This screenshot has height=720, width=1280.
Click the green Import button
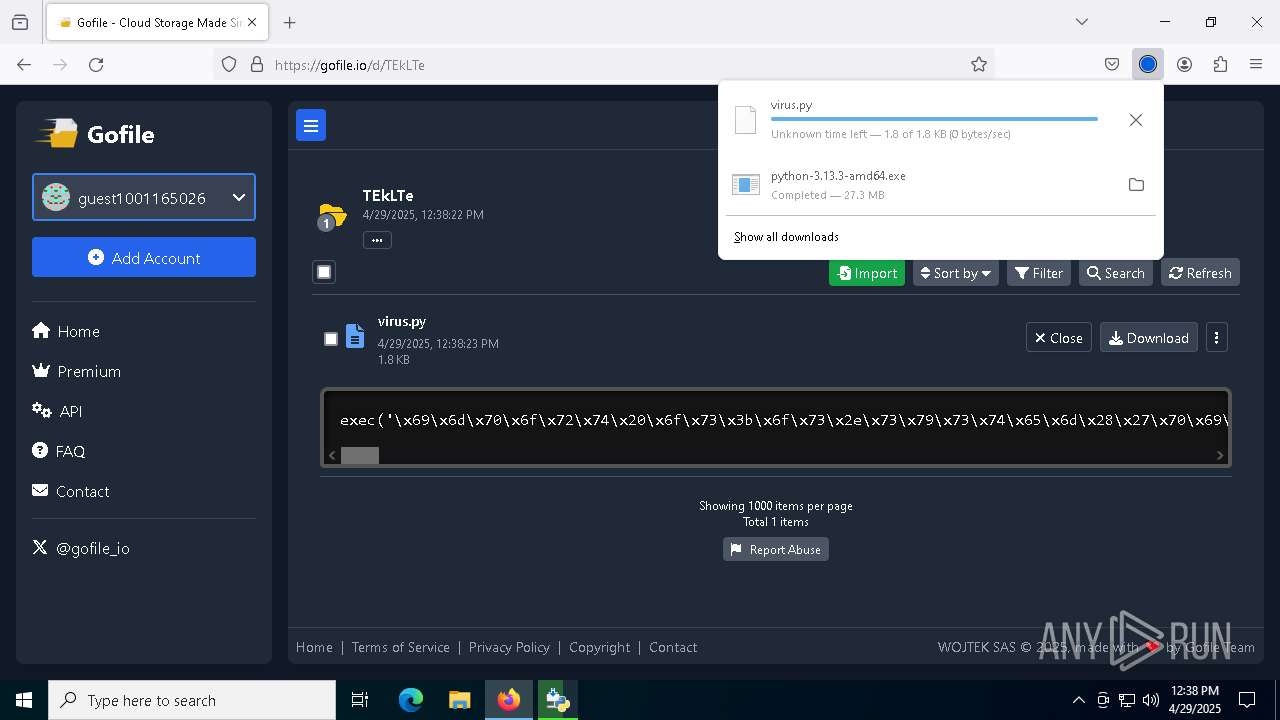[867, 273]
